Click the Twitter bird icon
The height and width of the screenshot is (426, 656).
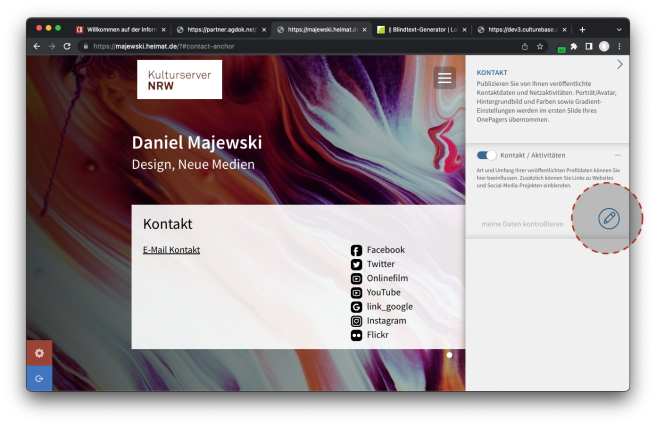pos(356,264)
